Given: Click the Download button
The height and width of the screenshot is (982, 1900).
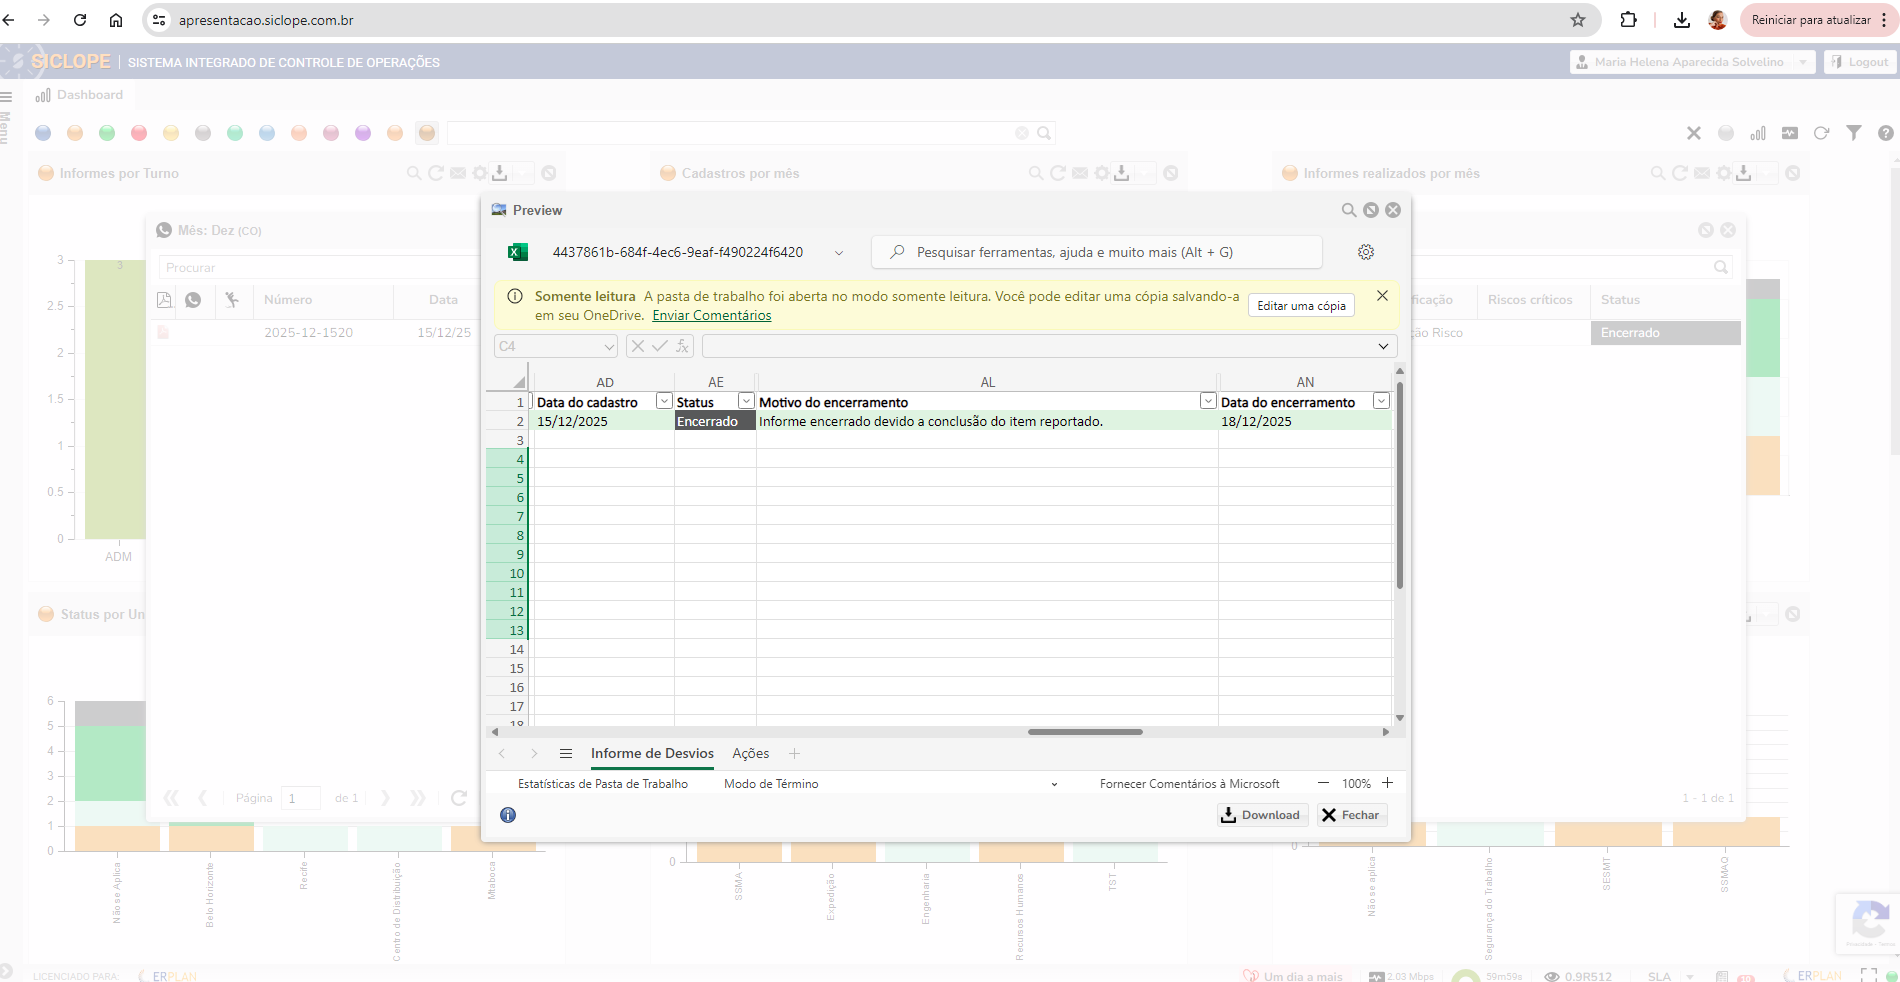Looking at the screenshot, I should click(1260, 815).
